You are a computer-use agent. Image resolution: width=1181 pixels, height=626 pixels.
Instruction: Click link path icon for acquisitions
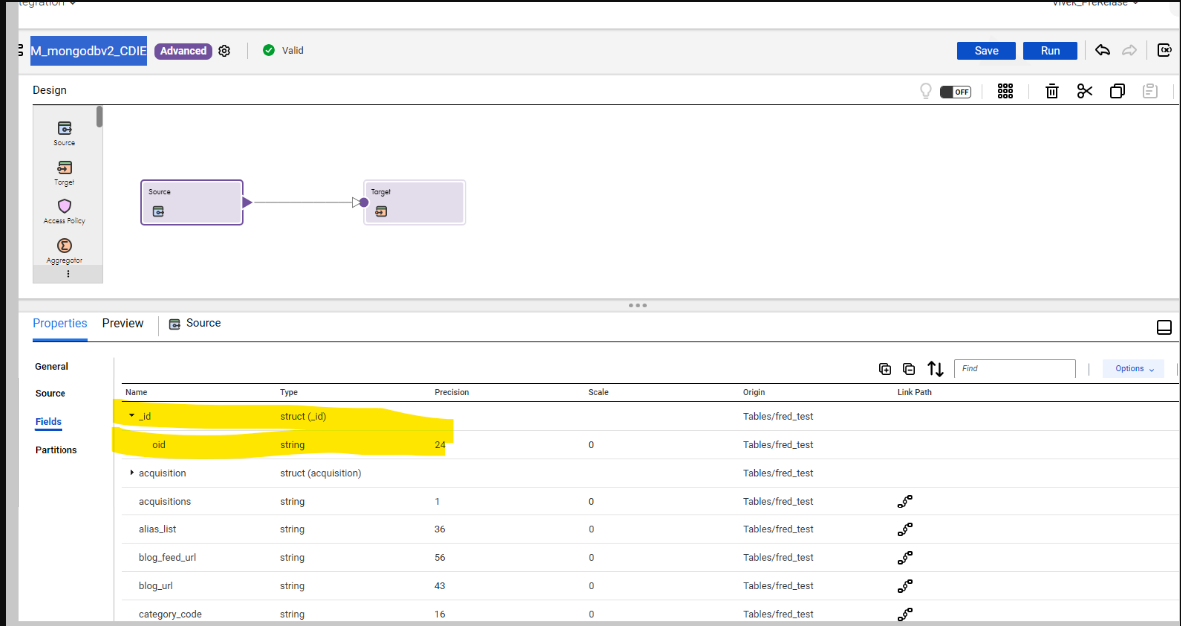click(x=905, y=501)
